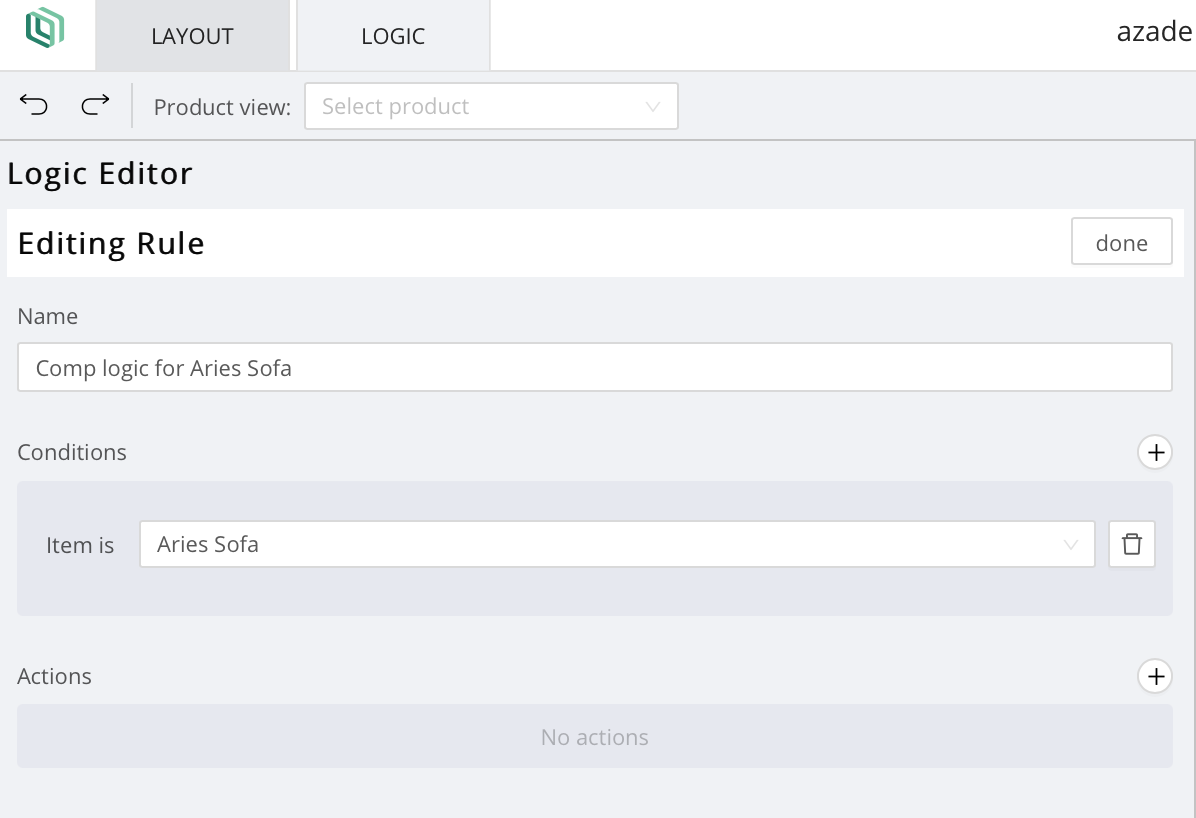1196x818 pixels.
Task: Redo the last undone change
Action: click(95, 105)
